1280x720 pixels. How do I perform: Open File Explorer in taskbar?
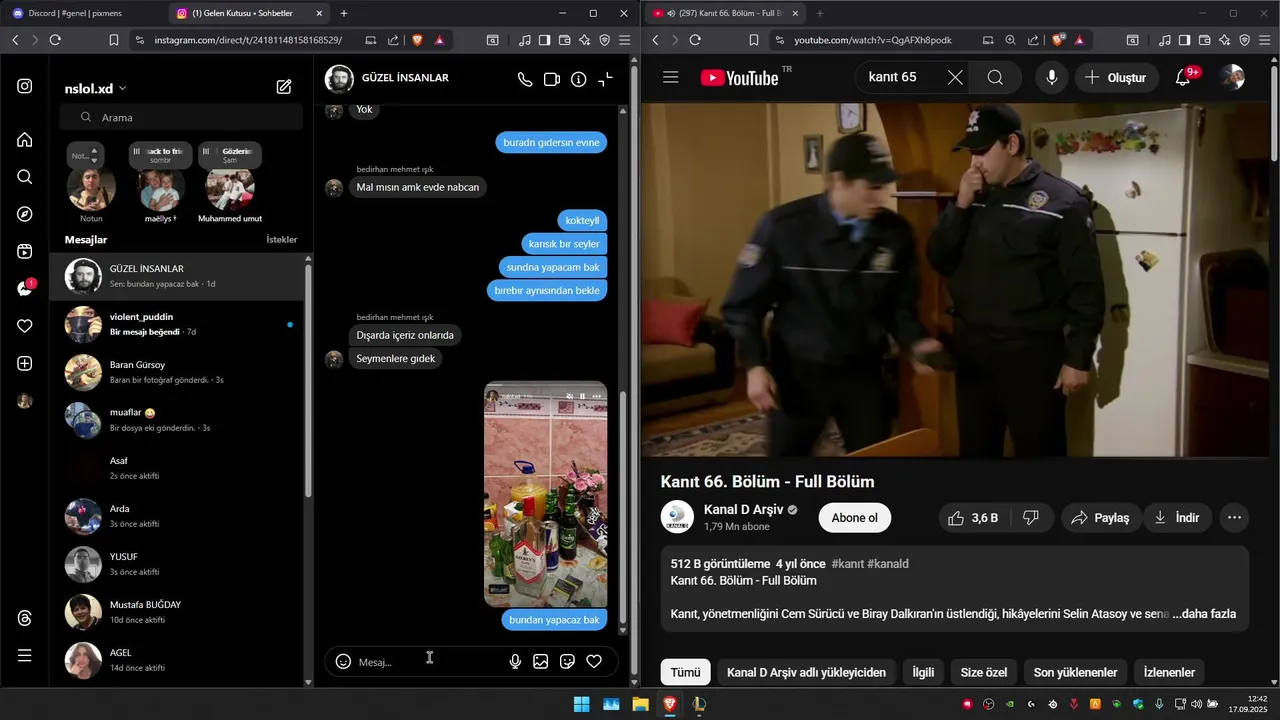pos(640,704)
